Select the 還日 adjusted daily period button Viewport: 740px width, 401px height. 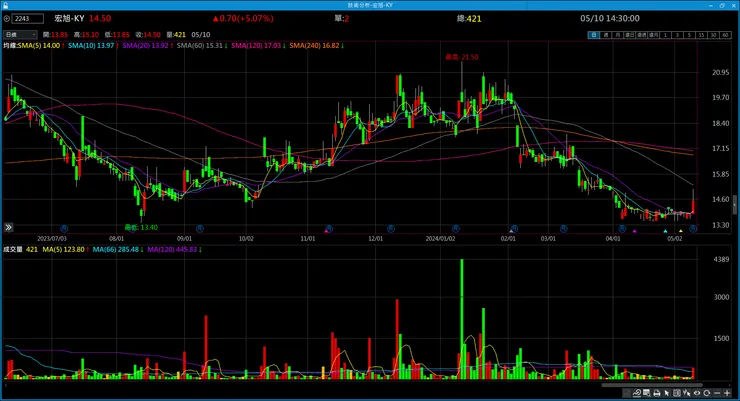(629, 35)
